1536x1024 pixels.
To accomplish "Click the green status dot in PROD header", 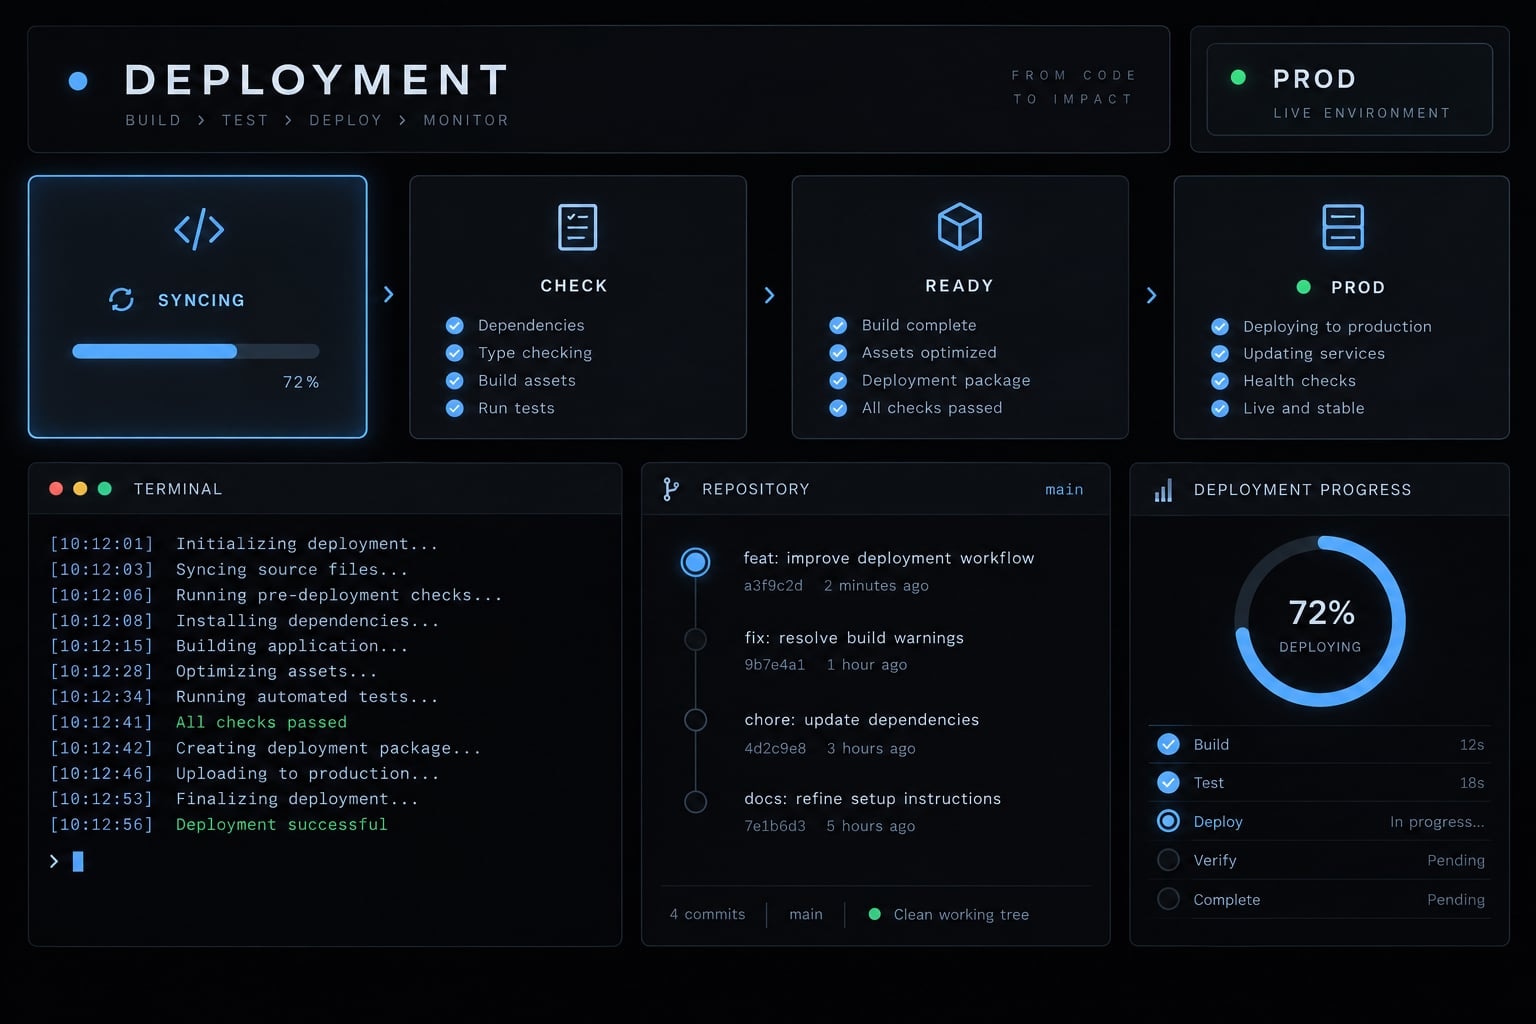I will click(1238, 77).
